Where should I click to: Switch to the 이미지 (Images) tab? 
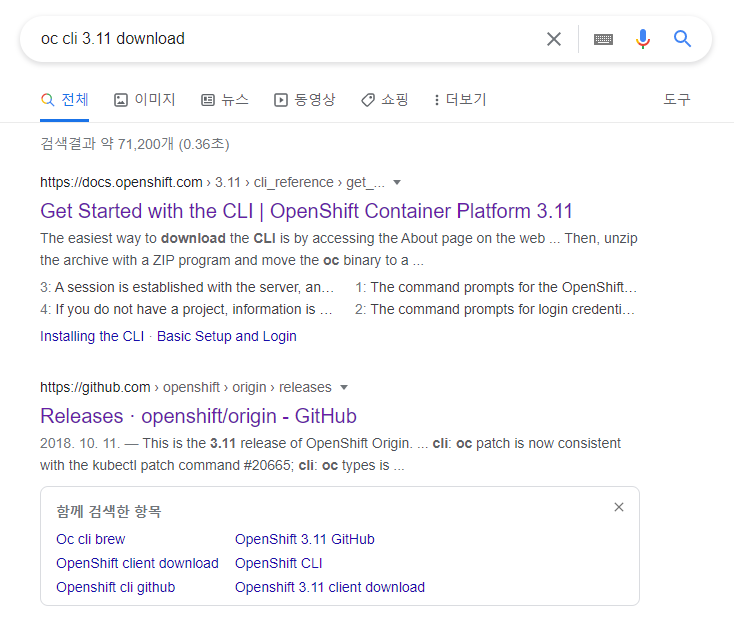145,100
